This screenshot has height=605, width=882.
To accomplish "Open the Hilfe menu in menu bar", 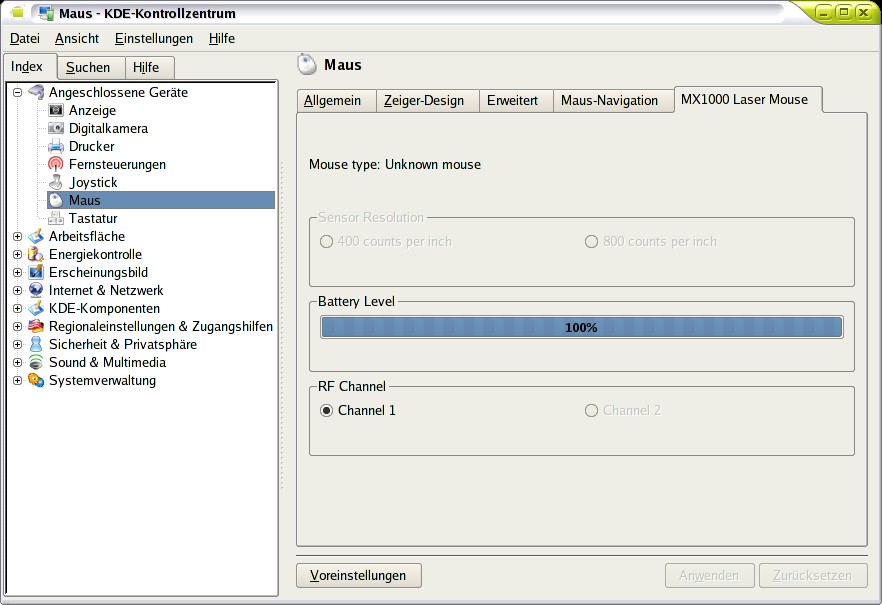I will (x=222, y=38).
